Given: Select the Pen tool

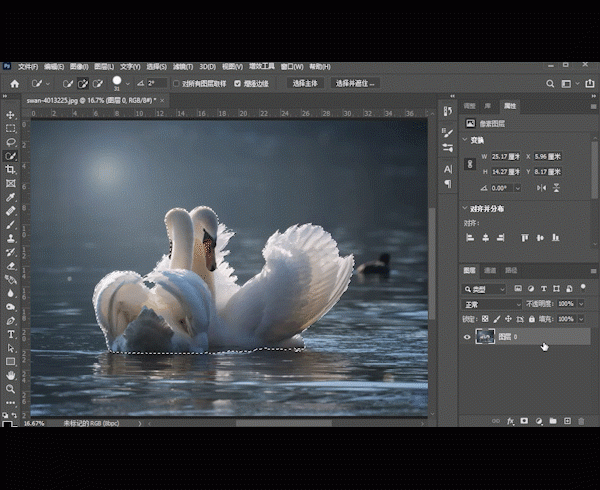Looking at the screenshot, I should pyautogui.click(x=11, y=321).
